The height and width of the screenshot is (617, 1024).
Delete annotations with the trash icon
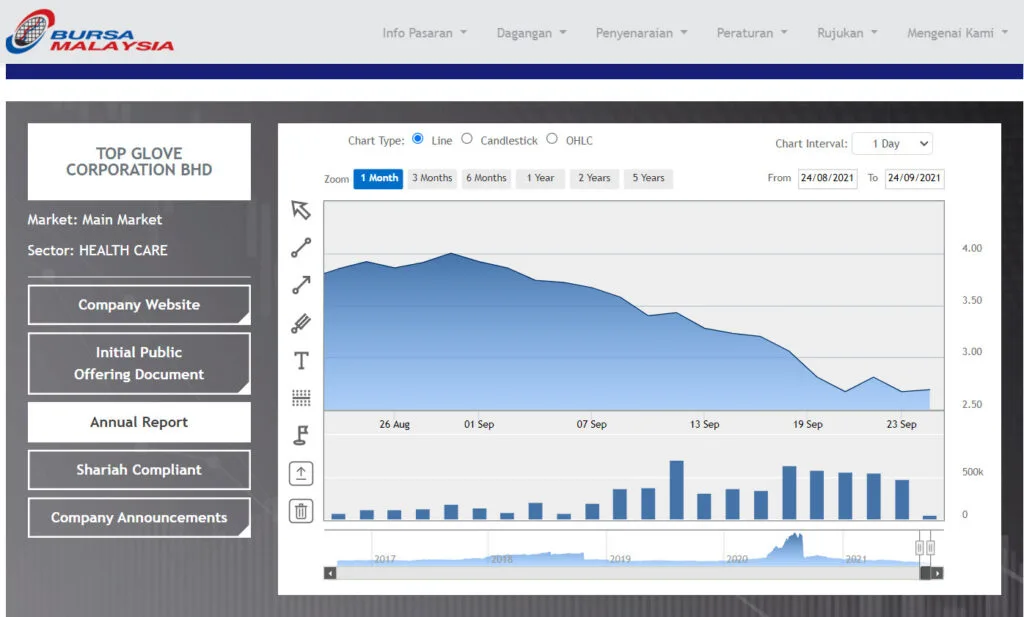point(301,511)
